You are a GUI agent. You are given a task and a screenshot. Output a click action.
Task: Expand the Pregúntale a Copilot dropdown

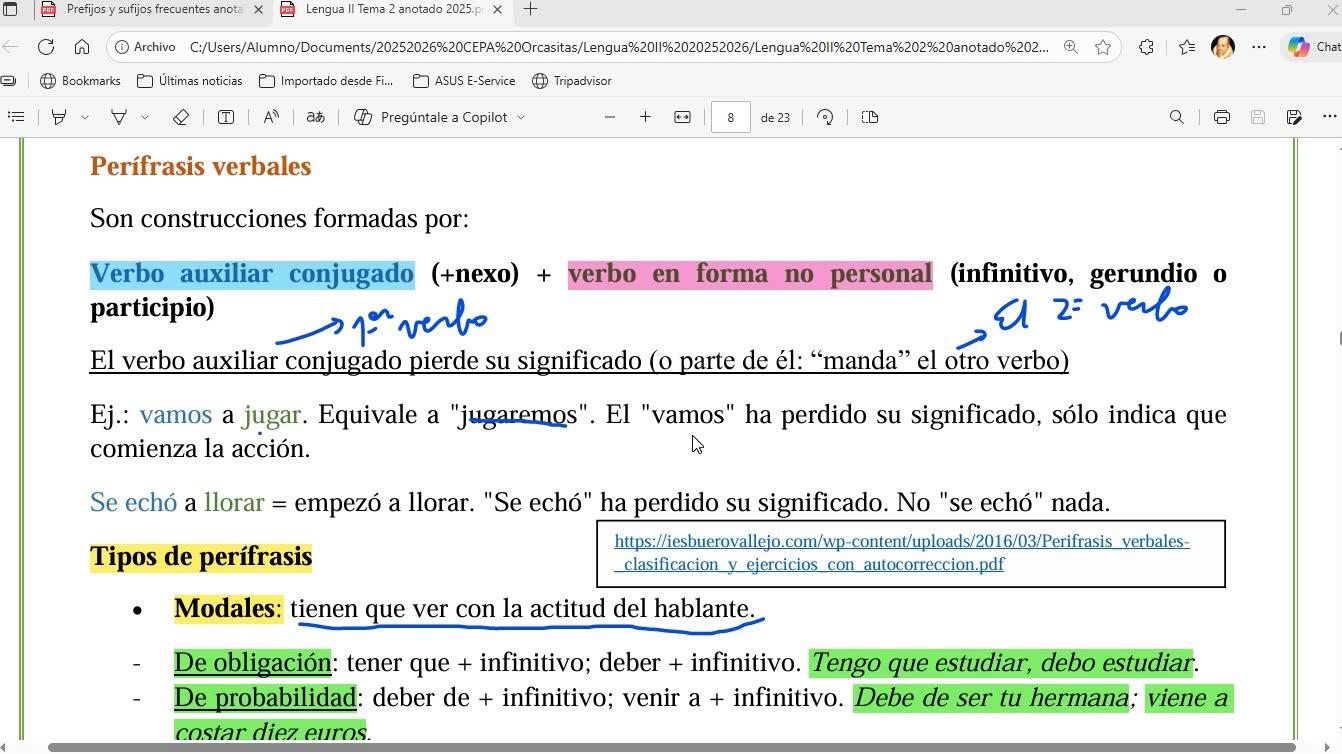pyautogui.click(x=521, y=117)
